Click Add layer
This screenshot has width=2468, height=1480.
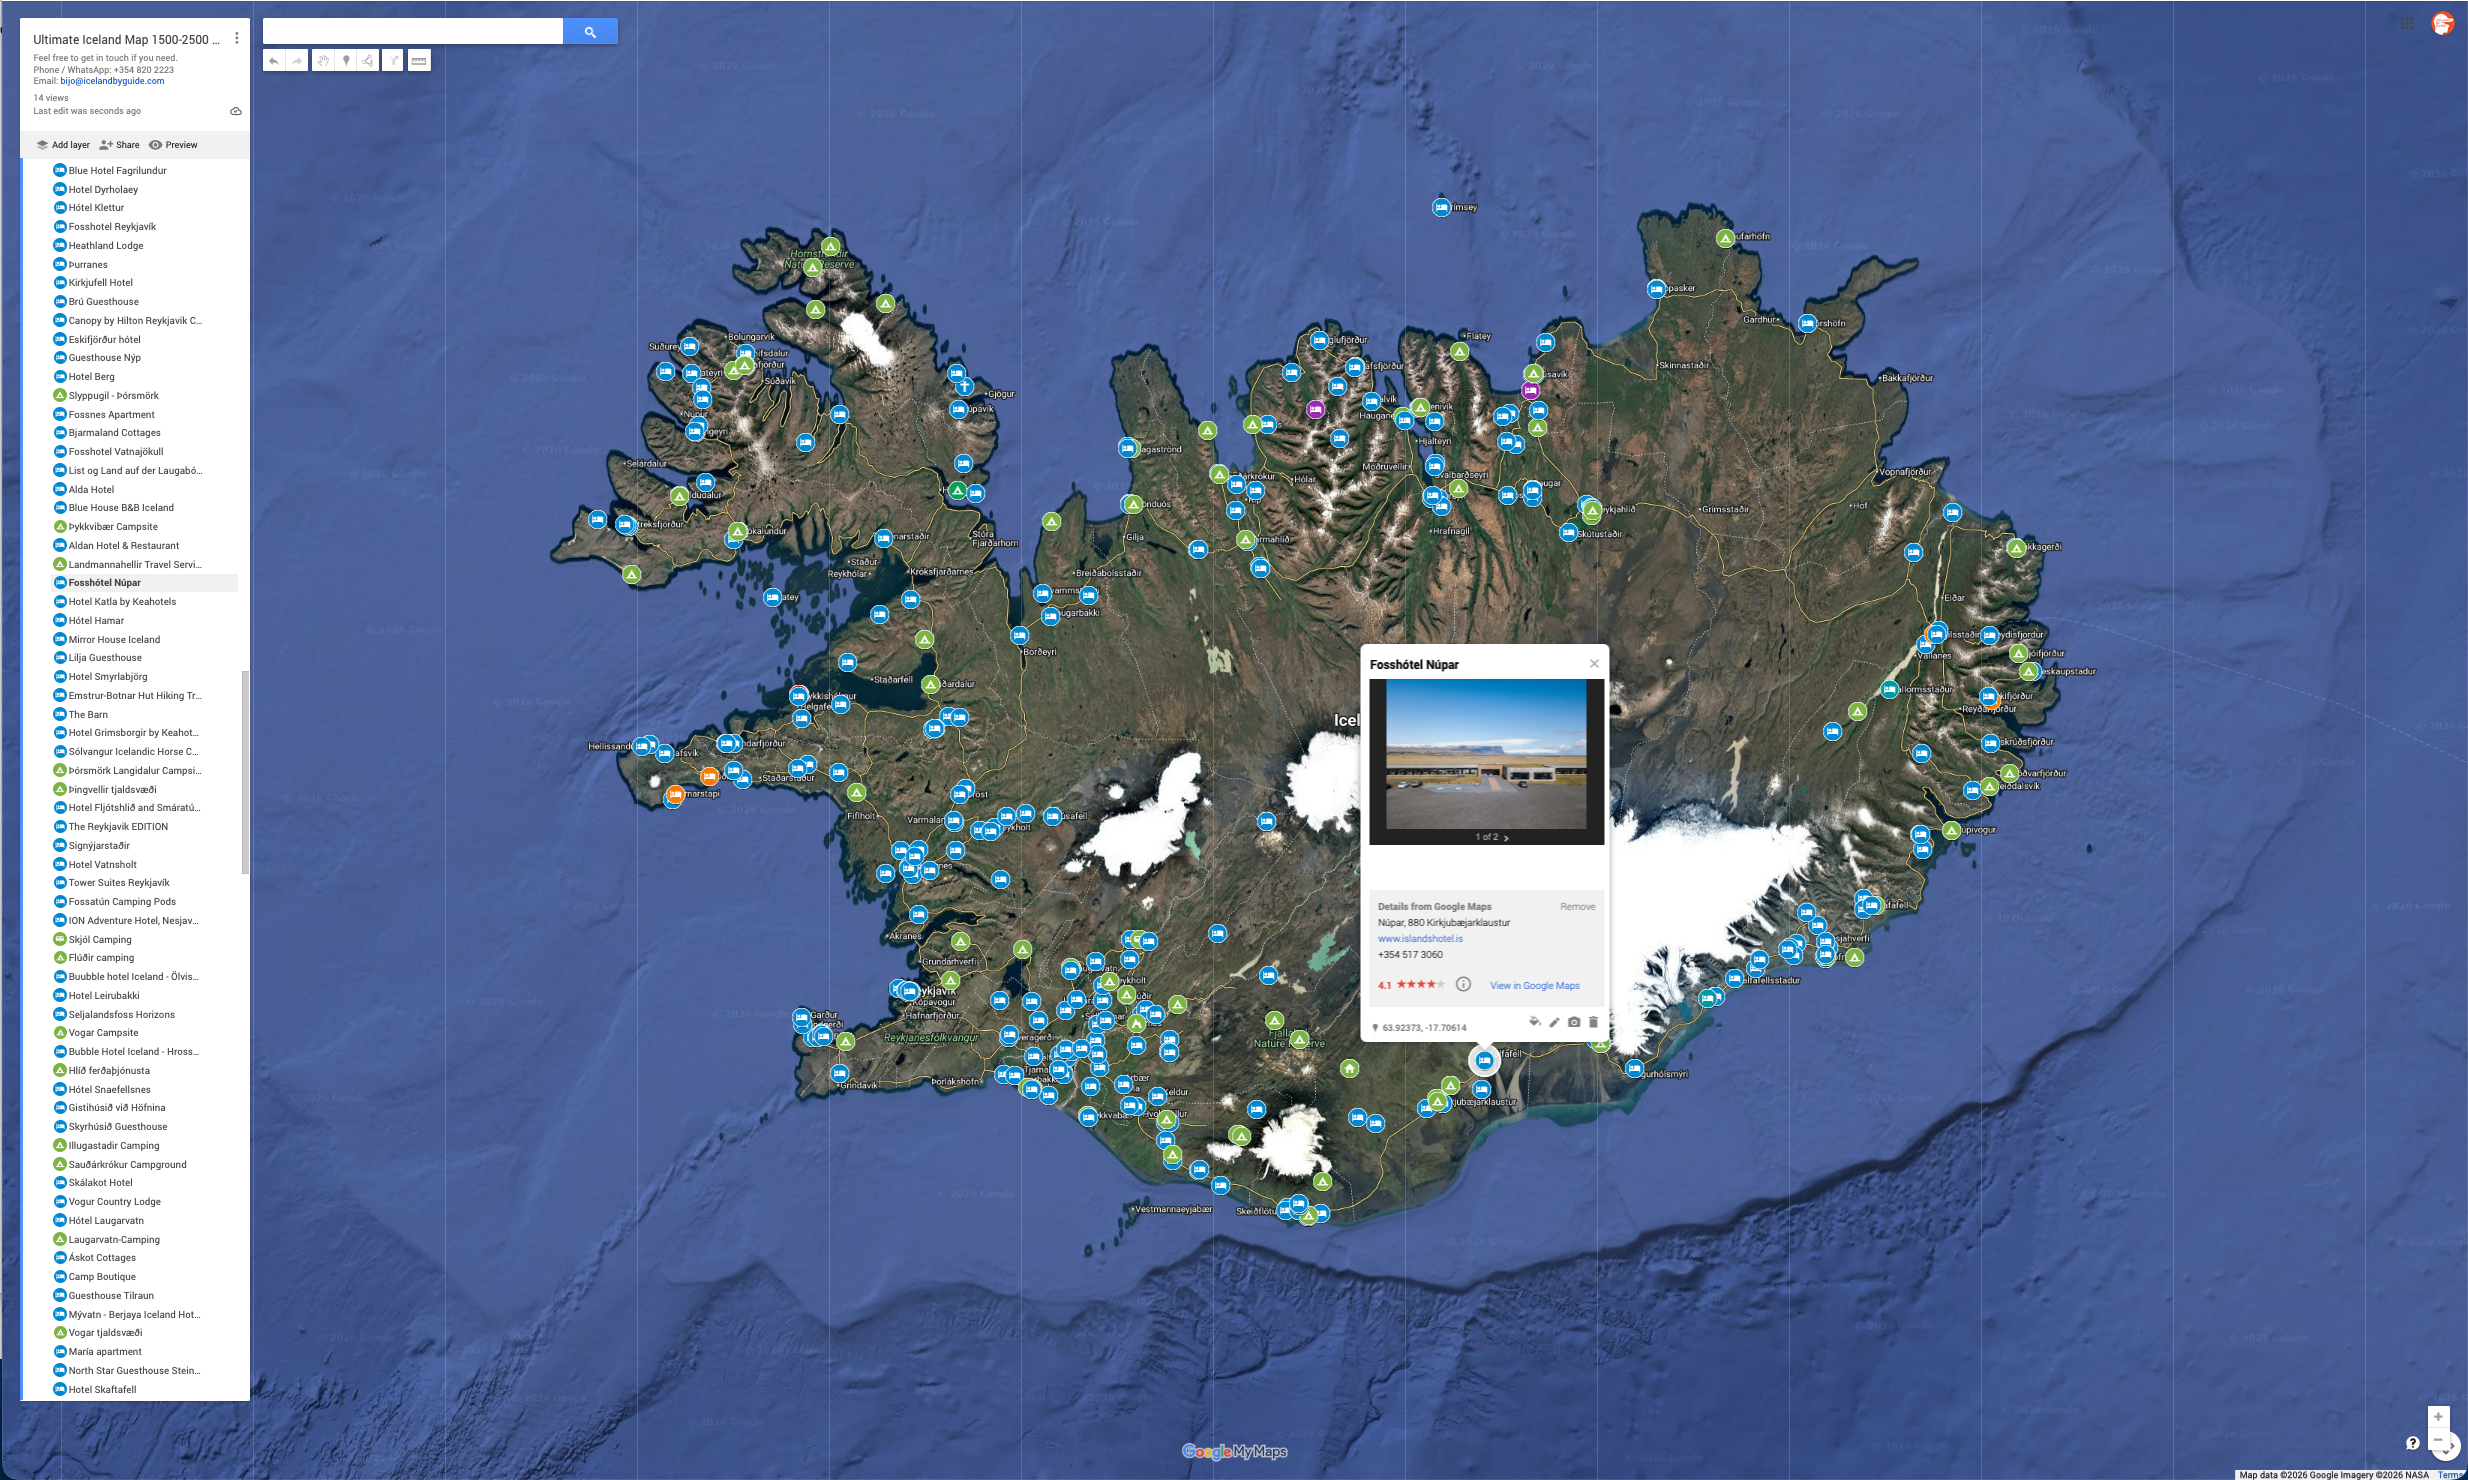tap(63, 145)
